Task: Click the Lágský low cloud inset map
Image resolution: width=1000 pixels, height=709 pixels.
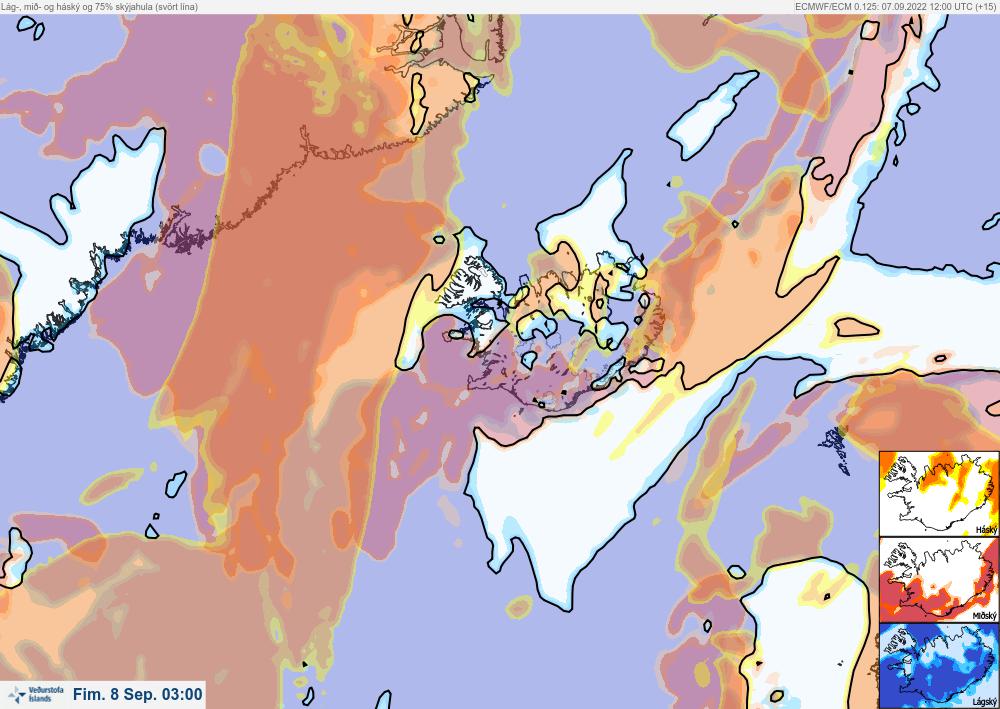Action: 939,666
